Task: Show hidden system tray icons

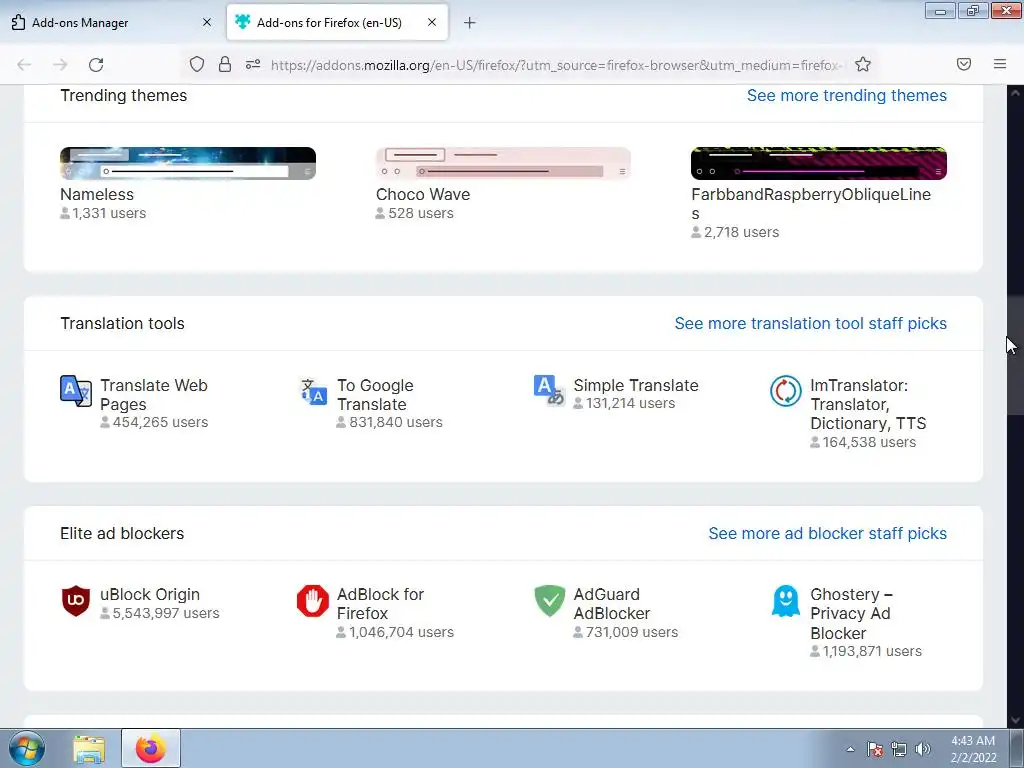Action: click(850, 749)
